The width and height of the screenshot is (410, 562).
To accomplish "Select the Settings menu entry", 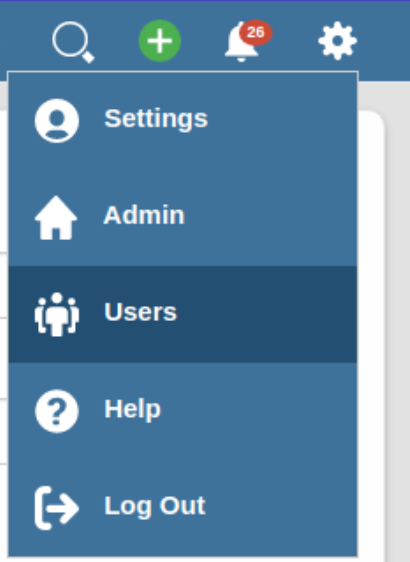I will 183,121.
